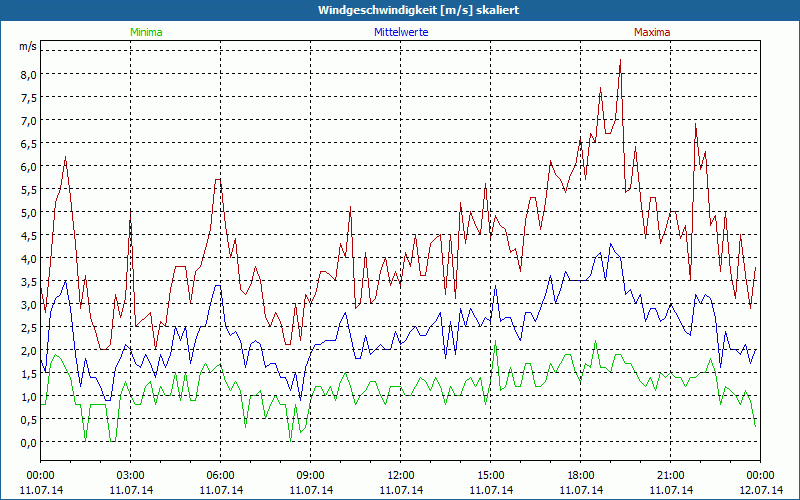Click the 3,0 y-axis value
The image size is (800, 500).
[29, 304]
